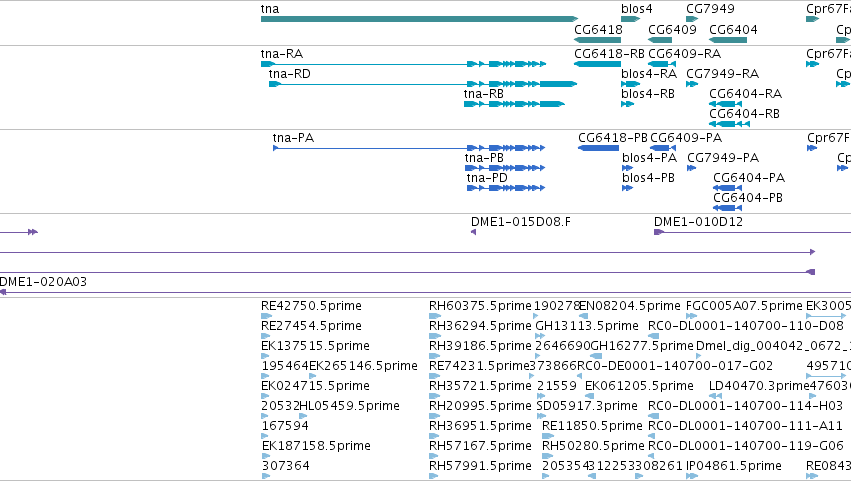This screenshot has height=481, width=851.
Task: Click the blos4 gene label
Action: point(637,9)
